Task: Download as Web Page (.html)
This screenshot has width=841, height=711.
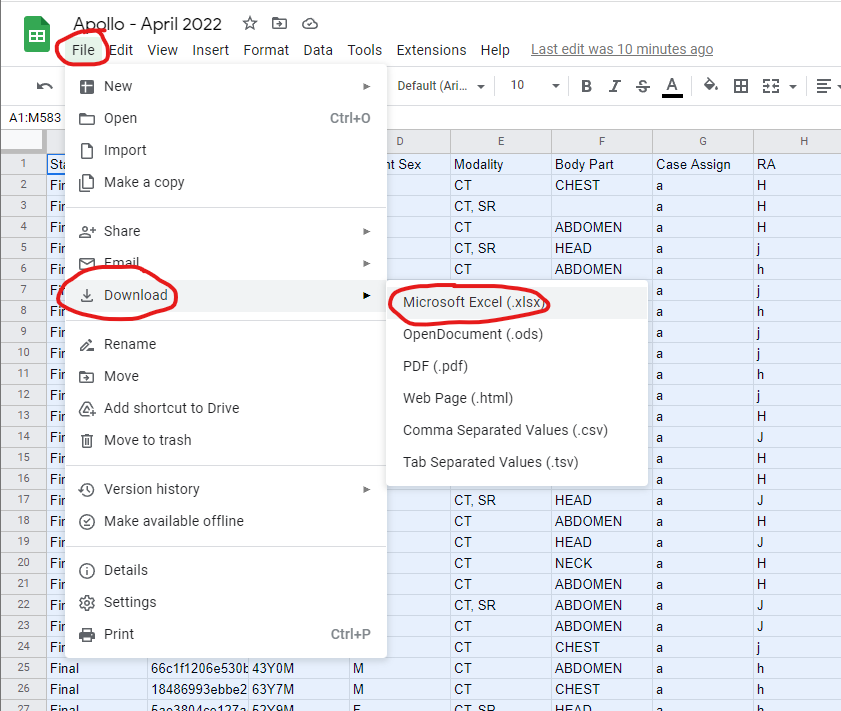Action: click(517, 398)
